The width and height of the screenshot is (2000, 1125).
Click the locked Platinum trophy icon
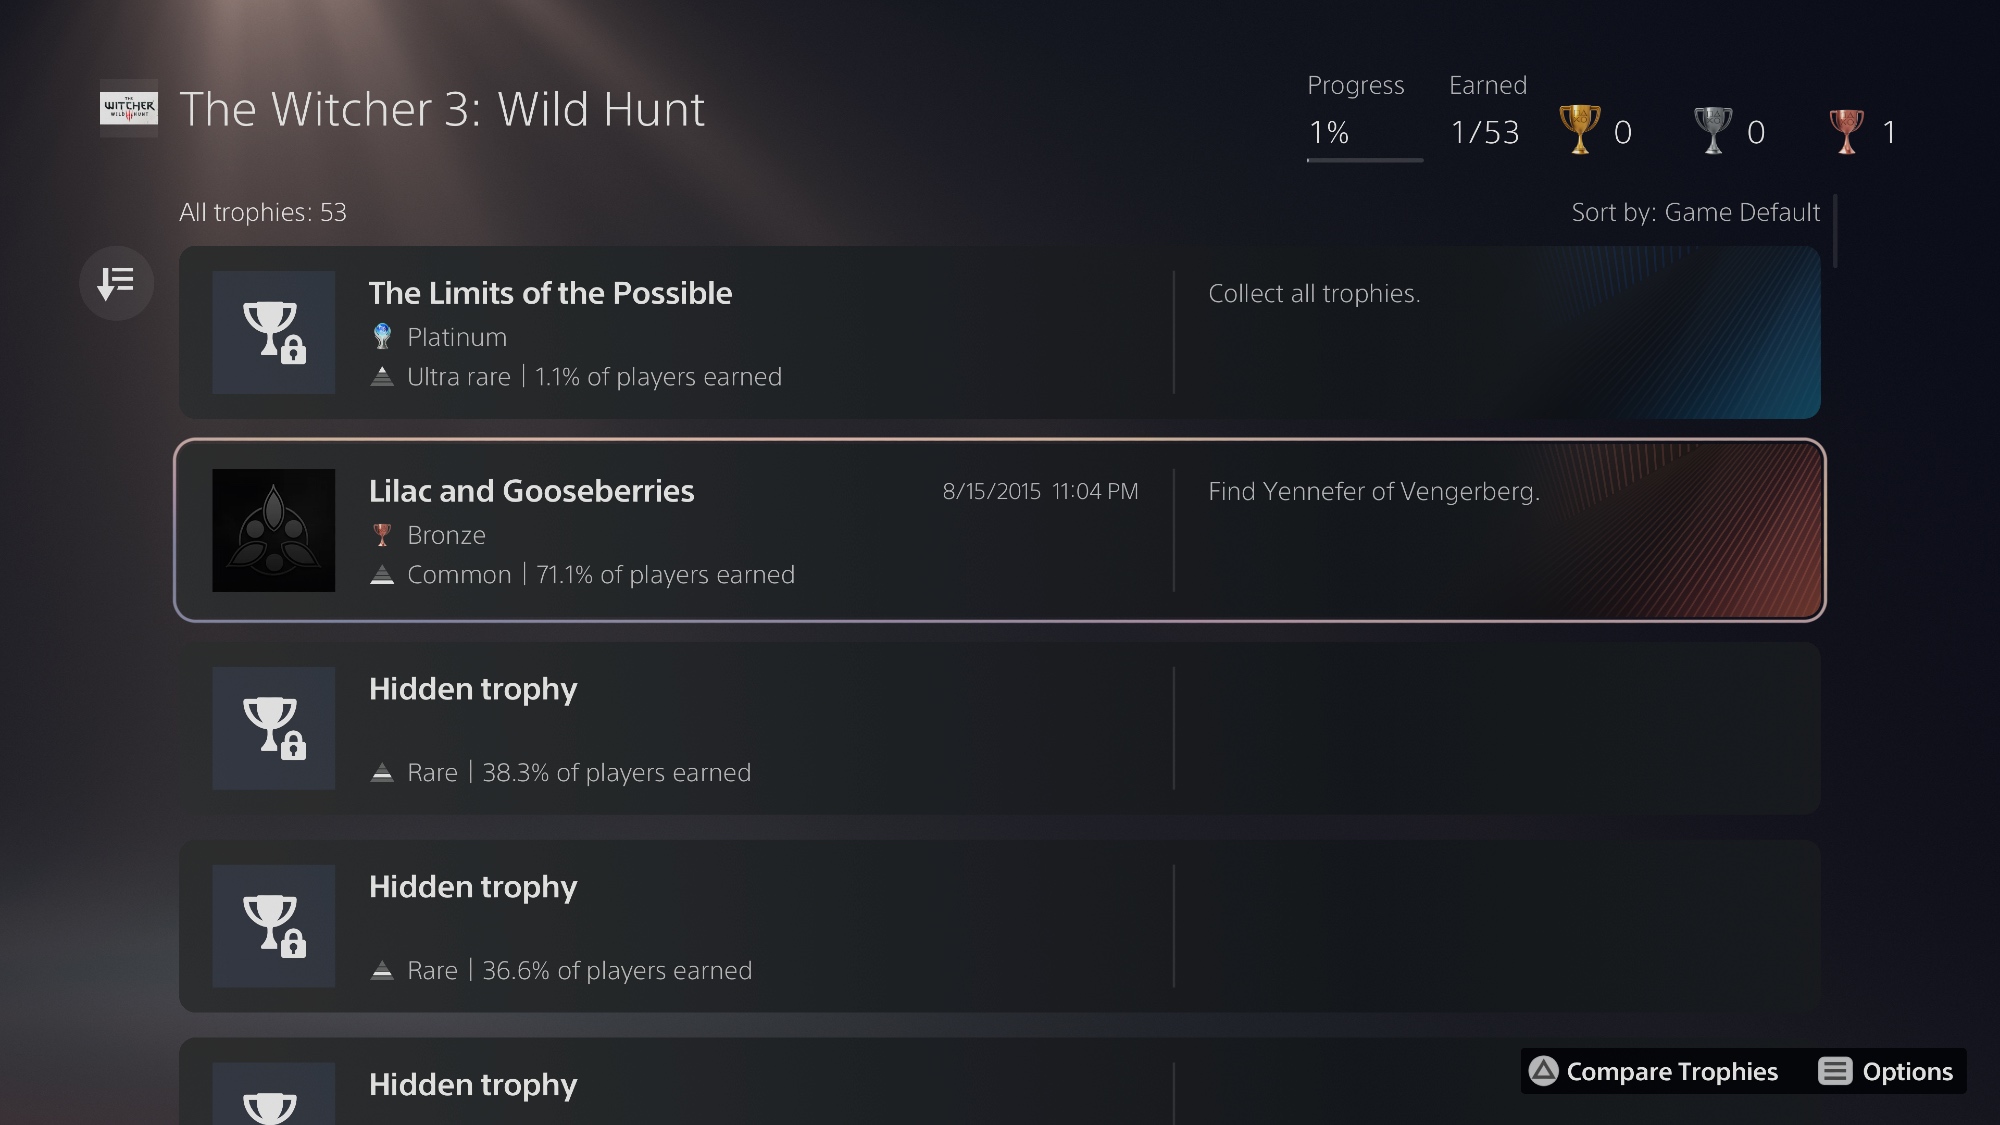[273, 332]
